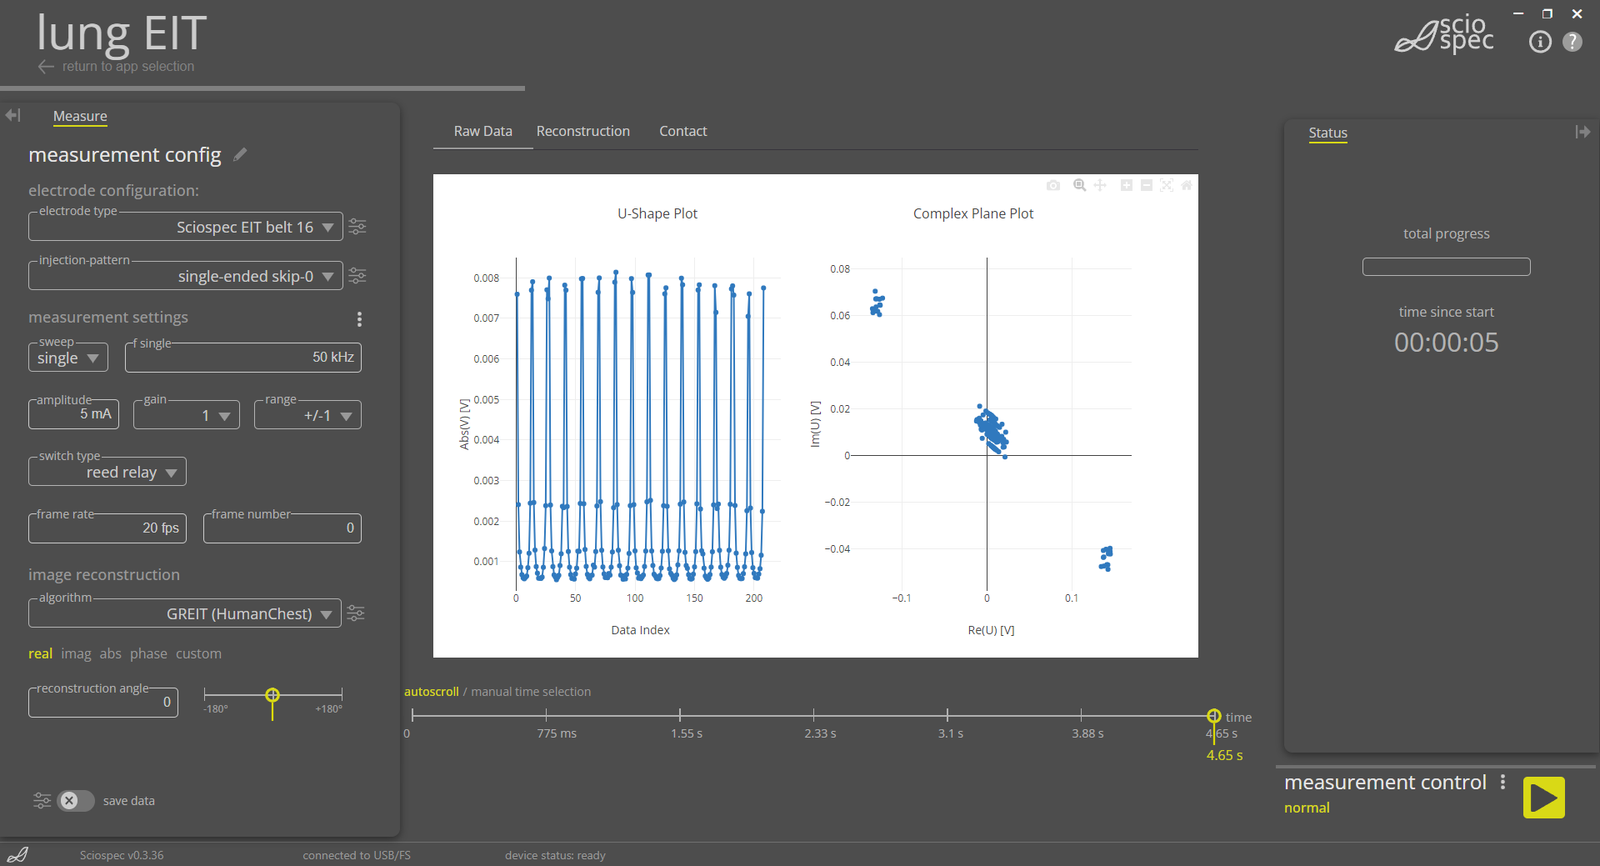Open the switch type reed relay dropdown
Screen dimensions: 1600x866
pos(171,473)
